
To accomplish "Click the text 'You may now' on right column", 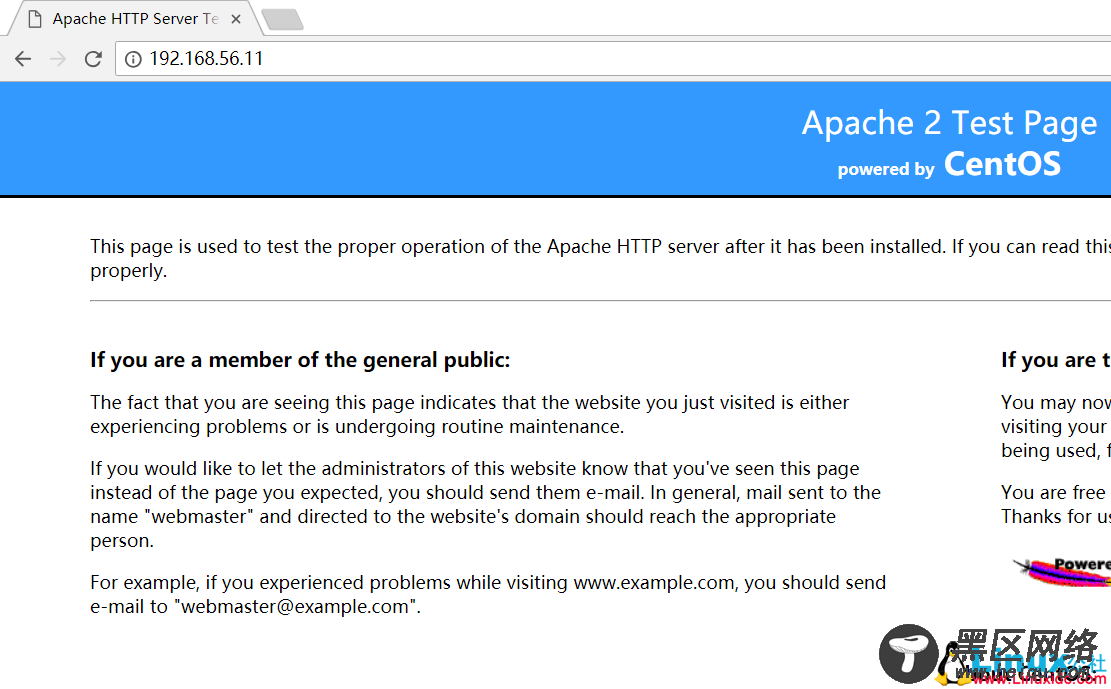I will click(x=1056, y=403).
